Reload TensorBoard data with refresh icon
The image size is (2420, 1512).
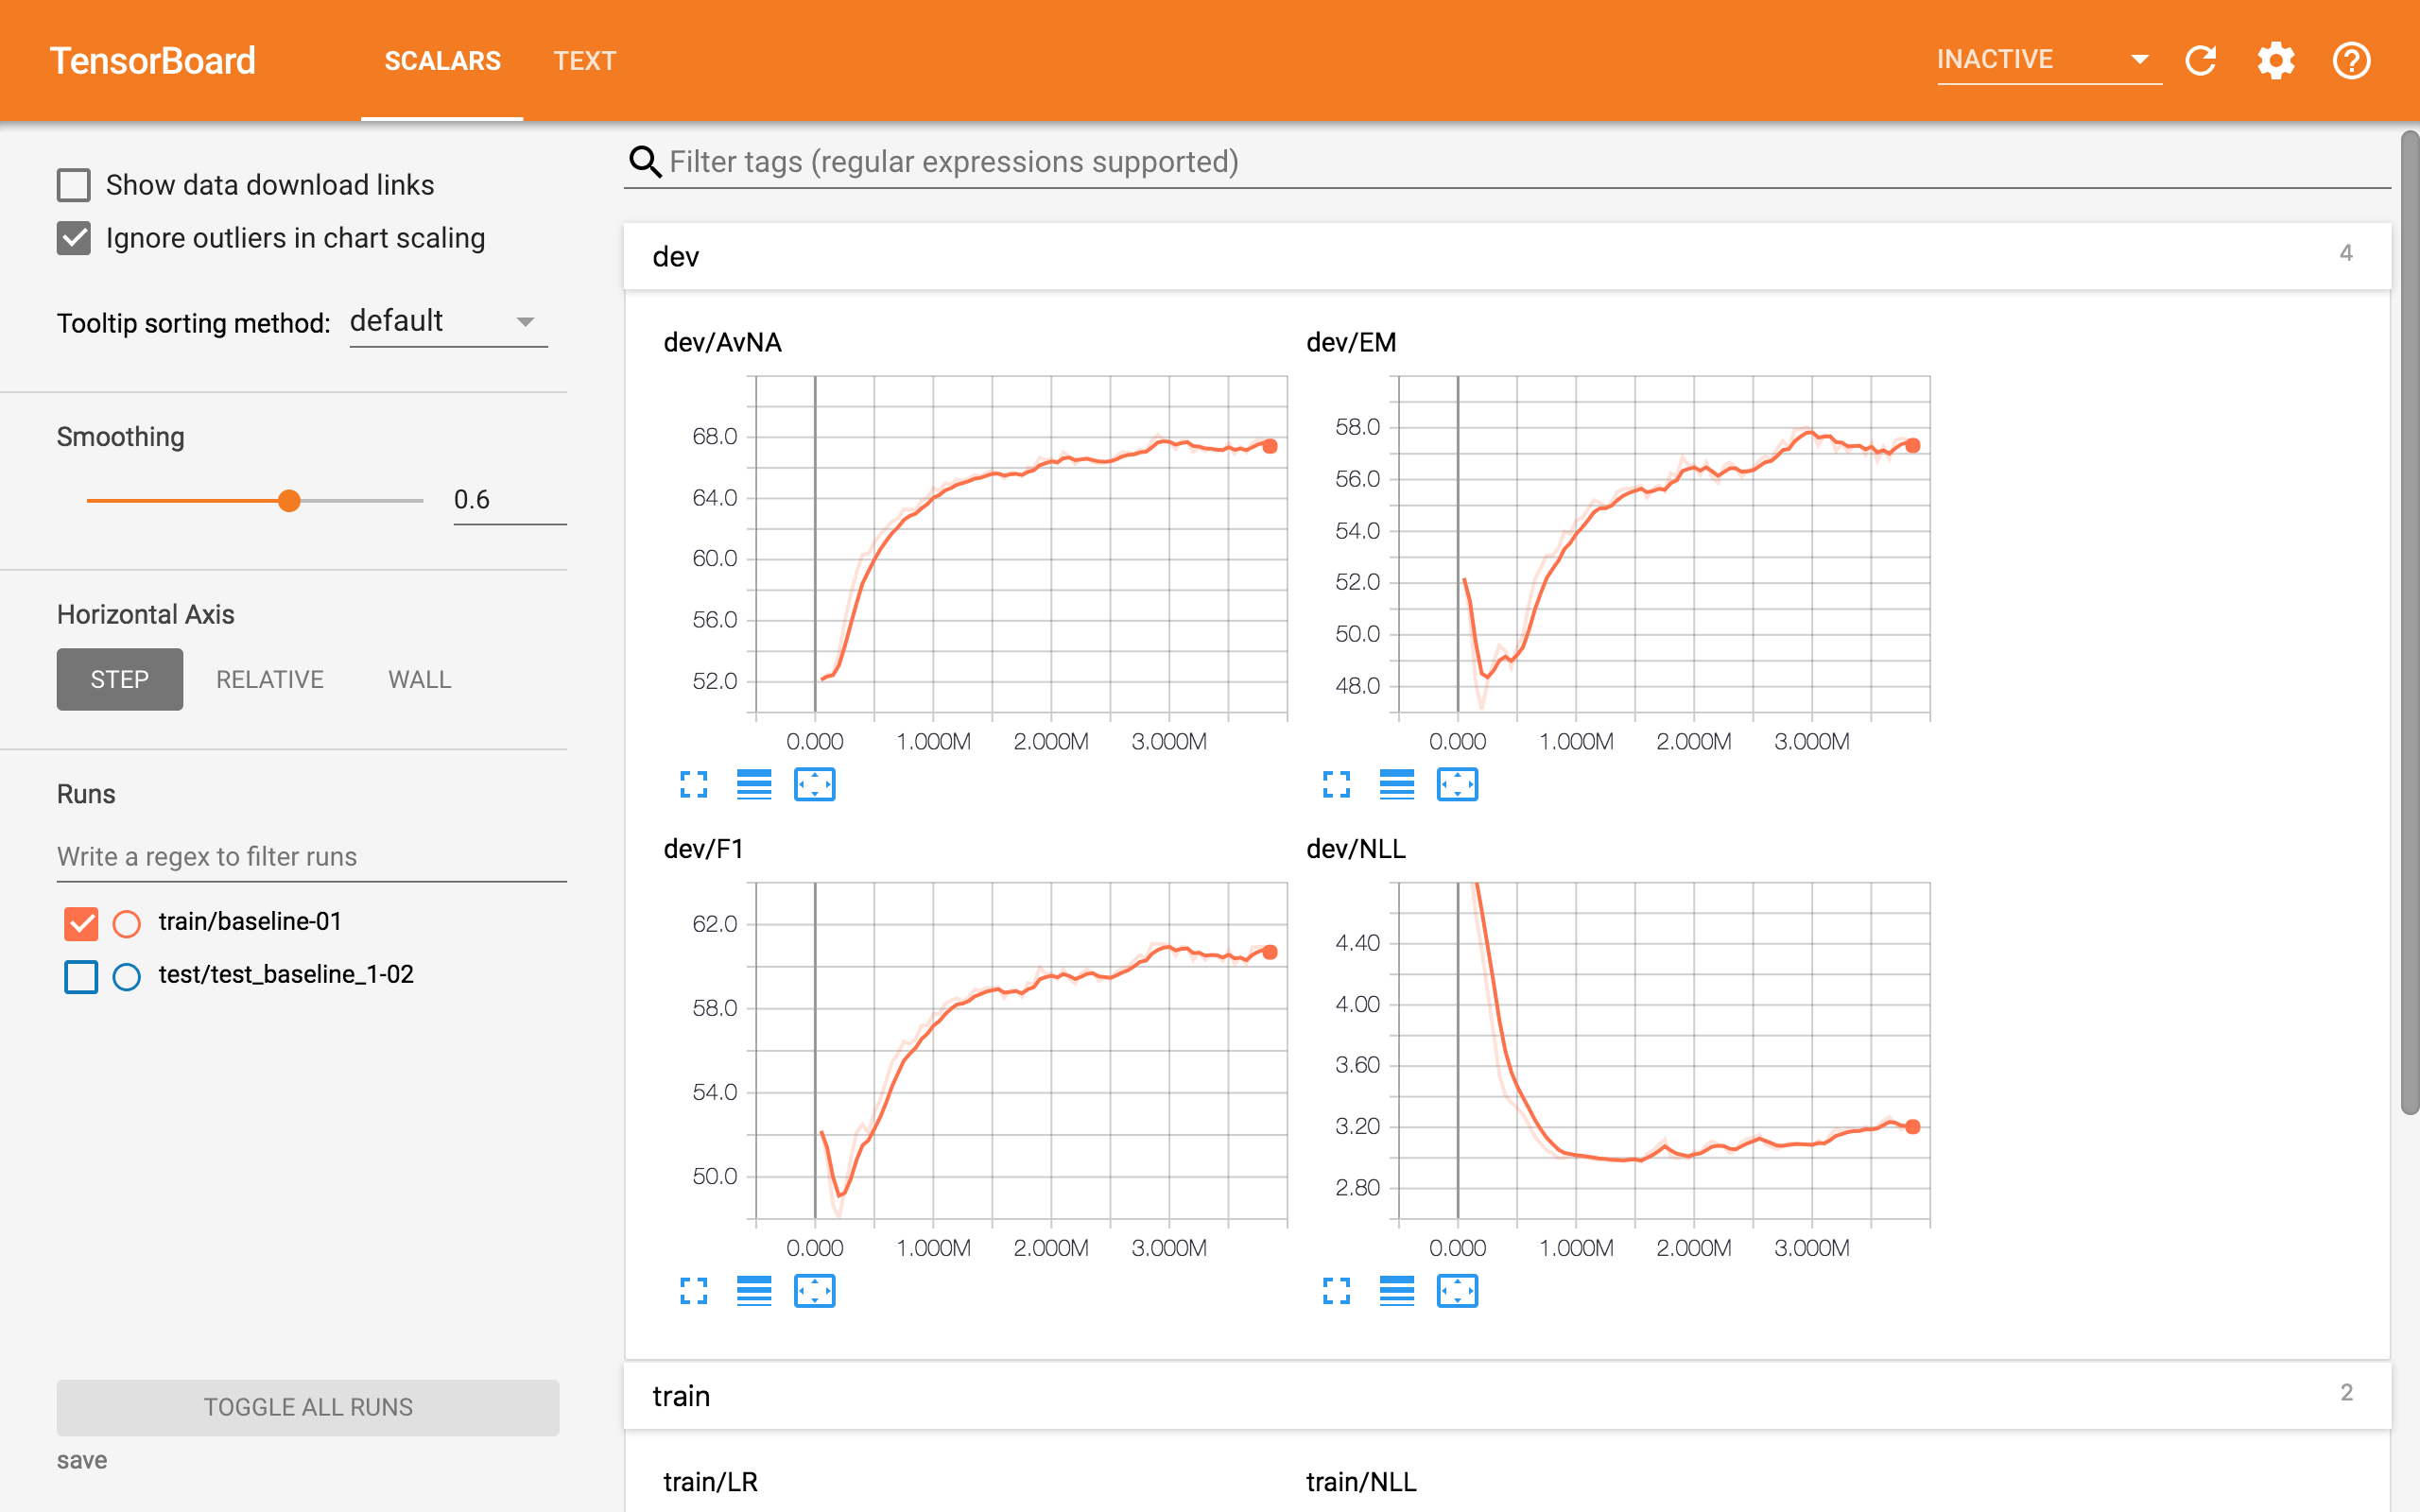2201,61
